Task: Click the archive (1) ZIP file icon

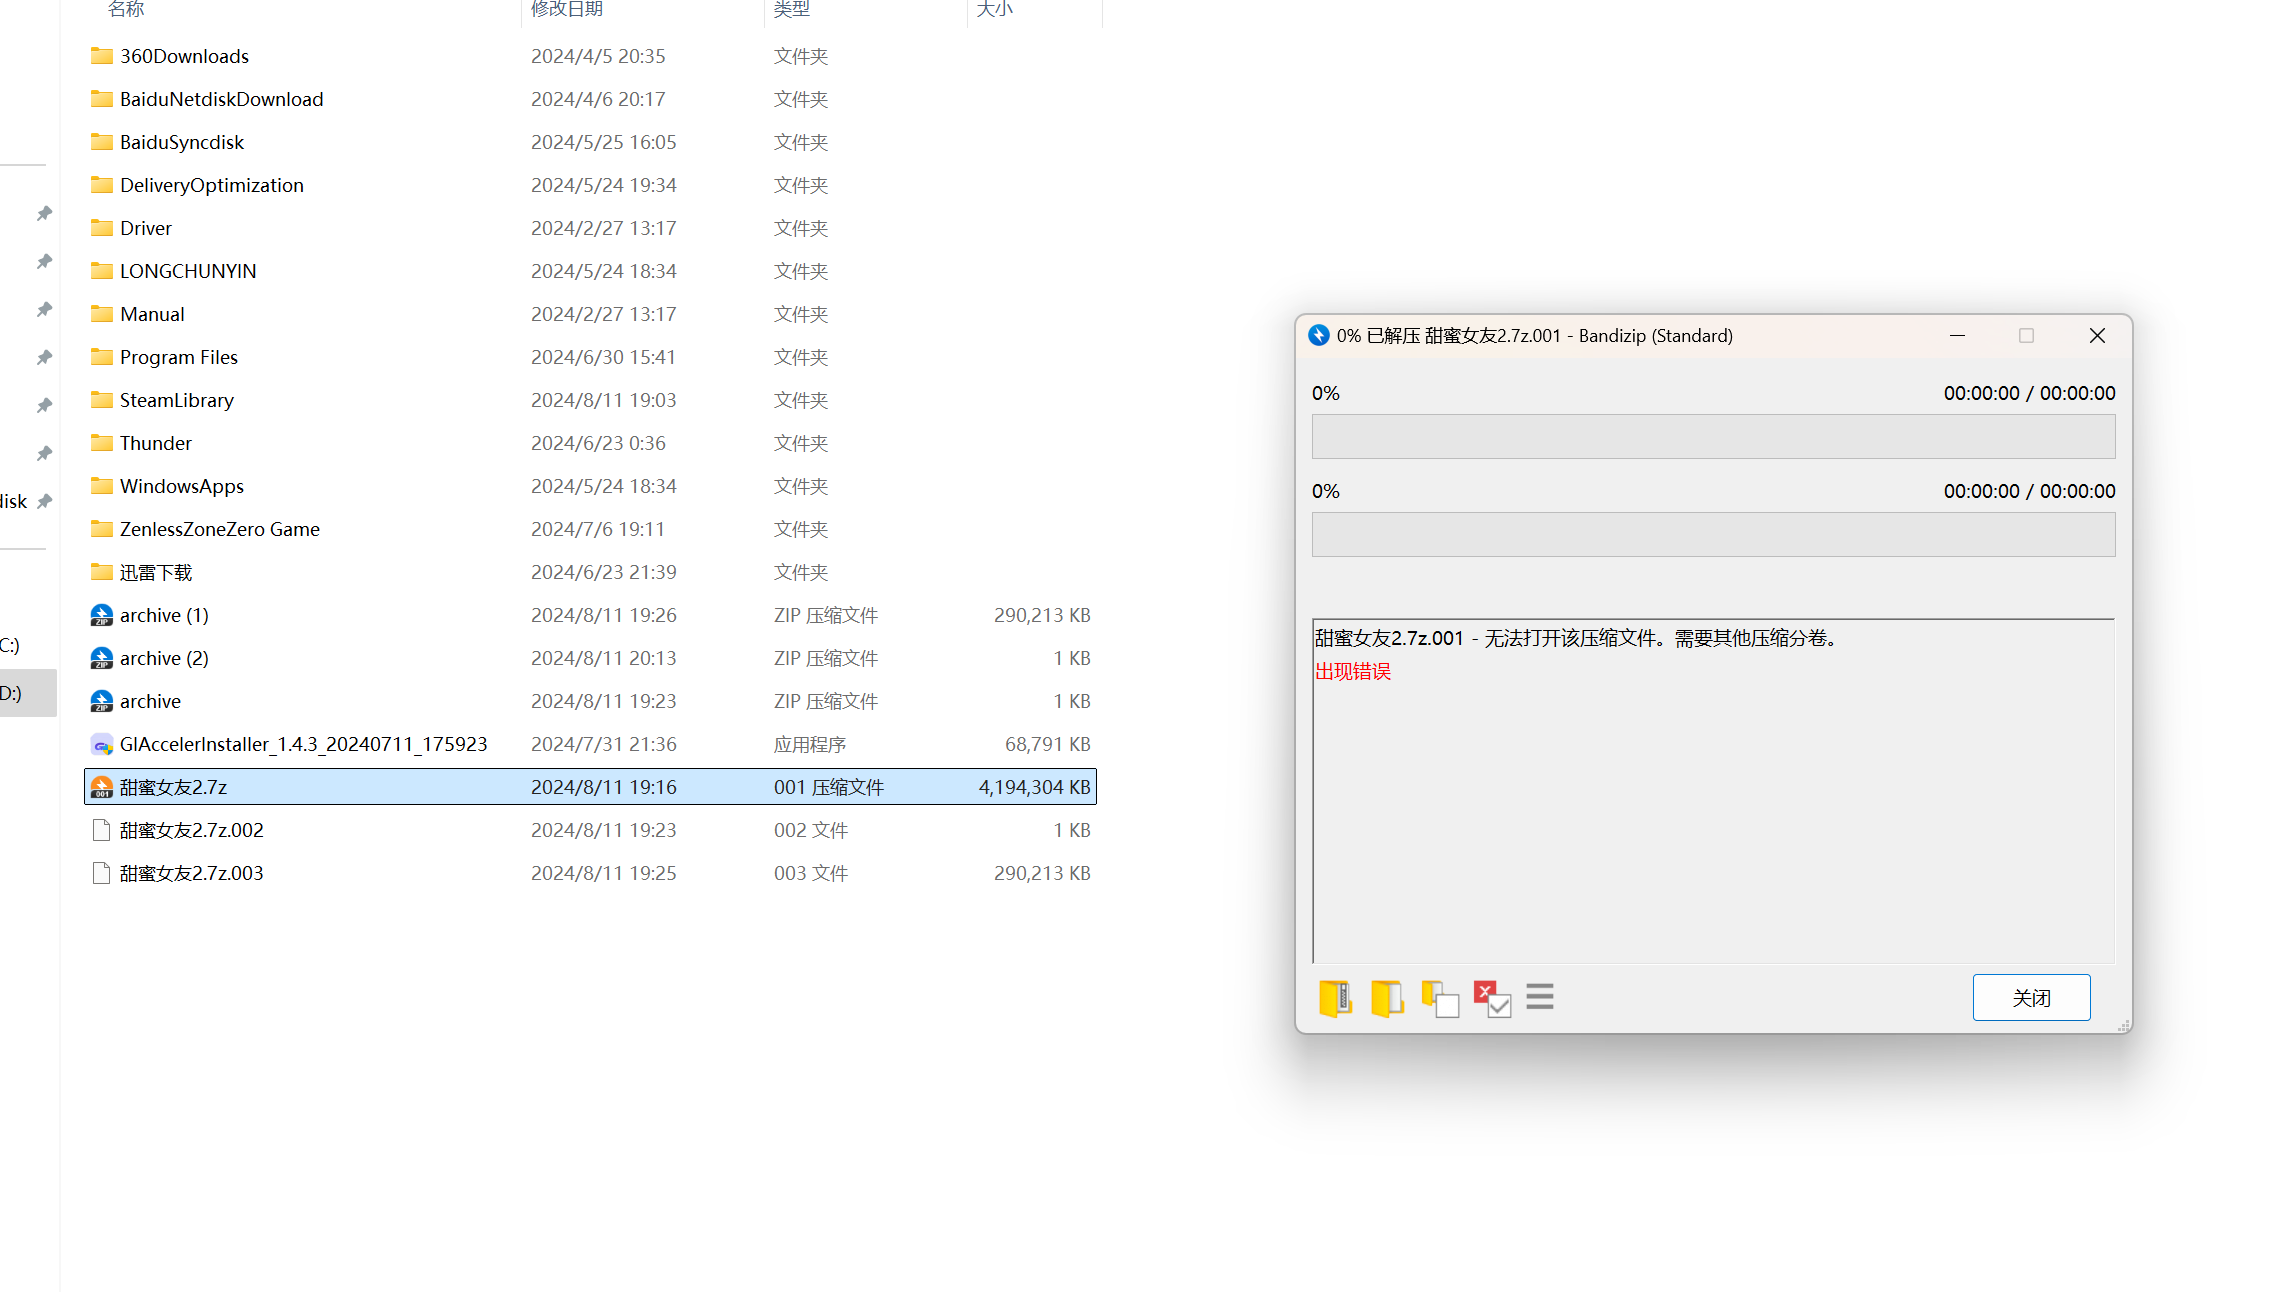Action: tap(101, 615)
